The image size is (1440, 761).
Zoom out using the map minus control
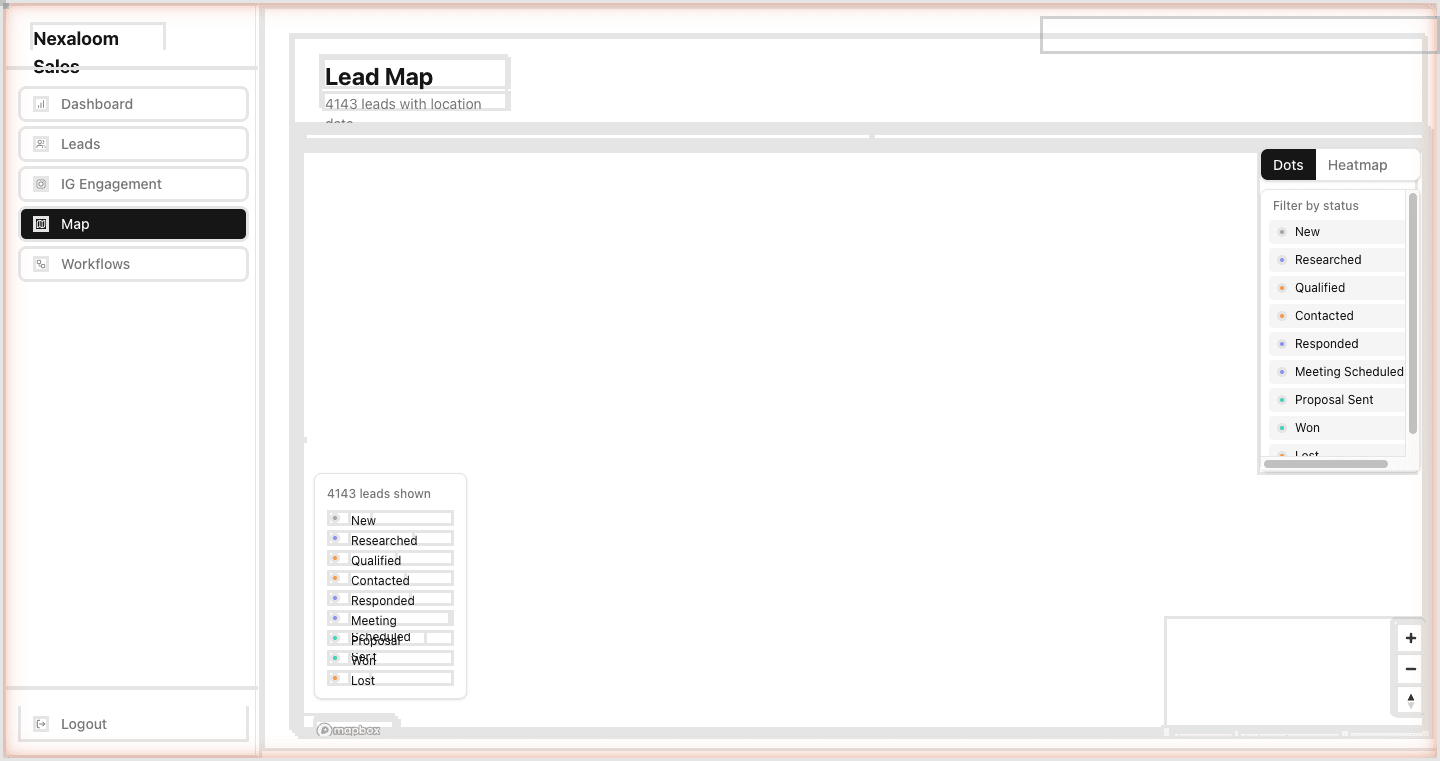point(1410,668)
